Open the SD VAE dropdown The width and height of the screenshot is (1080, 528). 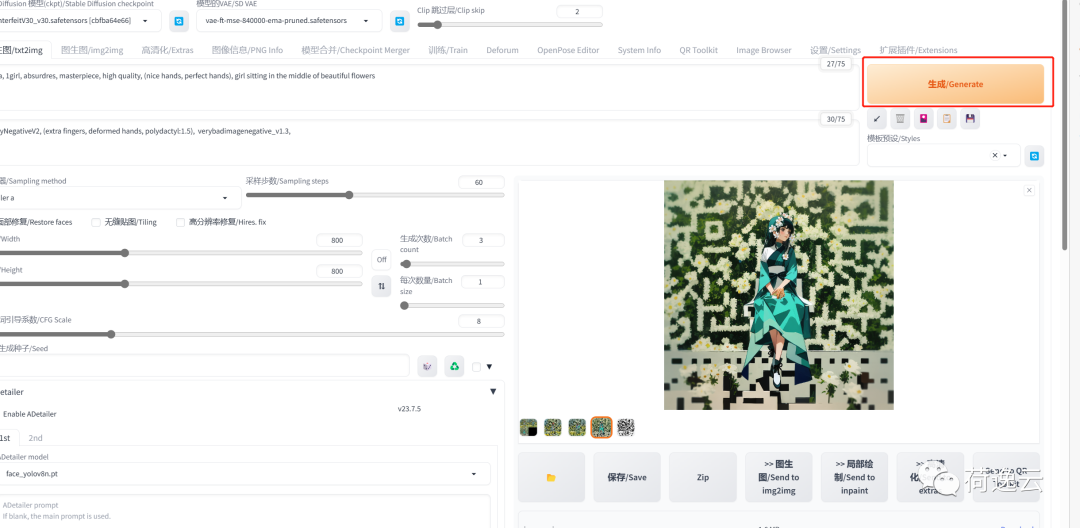click(x=288, y=20)
